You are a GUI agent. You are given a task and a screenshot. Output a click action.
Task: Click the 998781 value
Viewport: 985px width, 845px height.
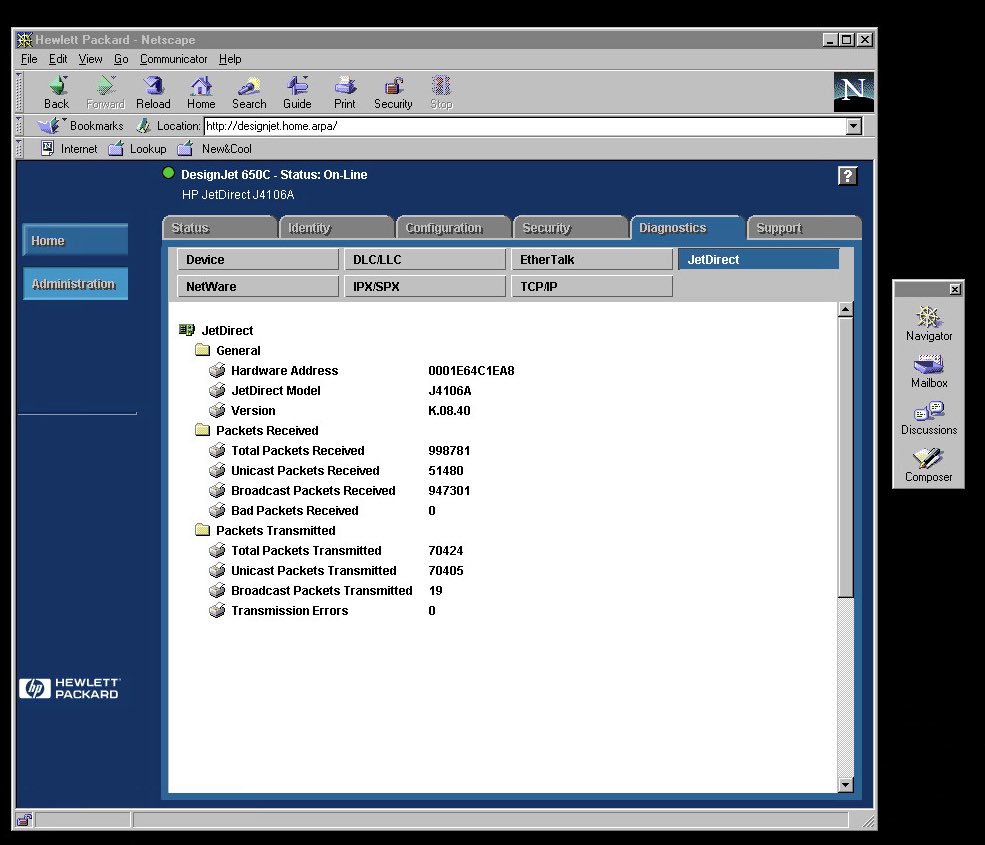[449, 450]
